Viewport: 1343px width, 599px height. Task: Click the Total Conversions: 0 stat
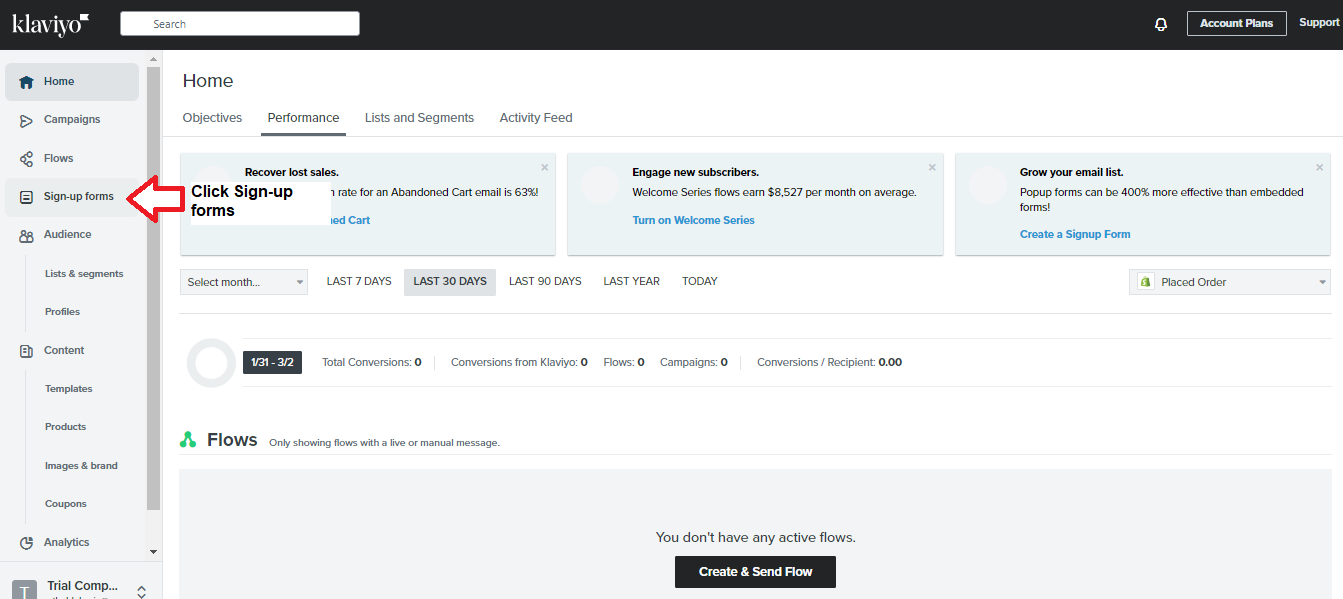[x=371, y=362]
